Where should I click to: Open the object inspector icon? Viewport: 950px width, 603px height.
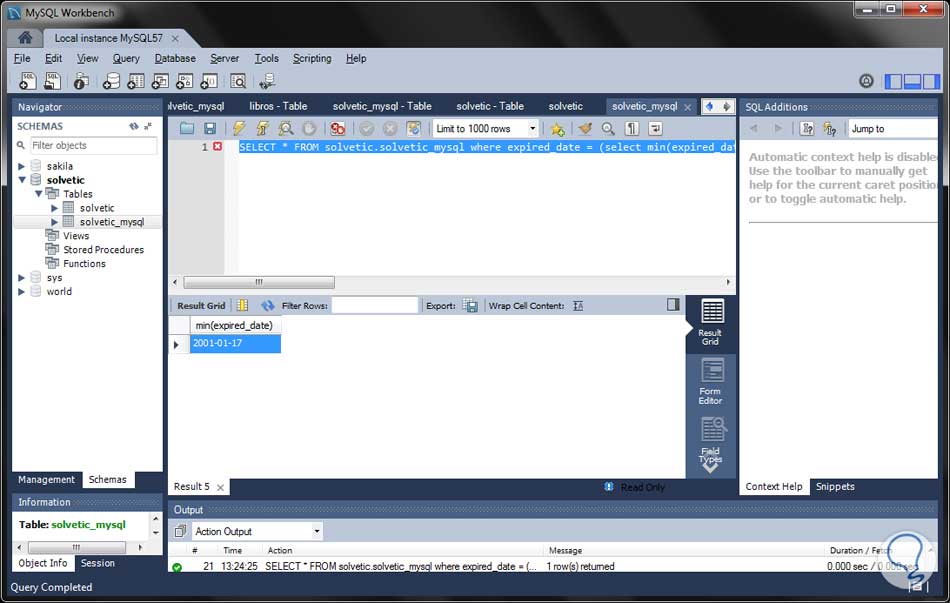tap(81, 81)
